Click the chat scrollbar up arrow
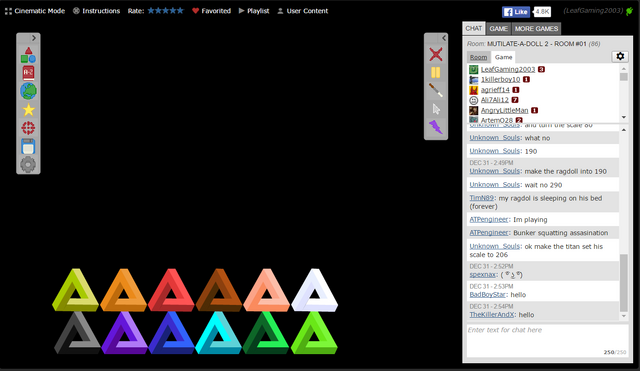 click(x=624, y=130)
